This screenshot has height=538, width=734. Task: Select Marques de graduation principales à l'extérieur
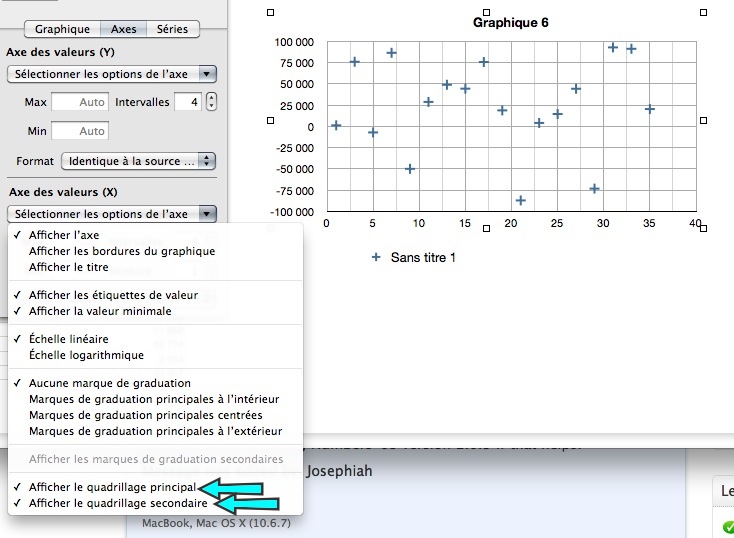[155, 431]
